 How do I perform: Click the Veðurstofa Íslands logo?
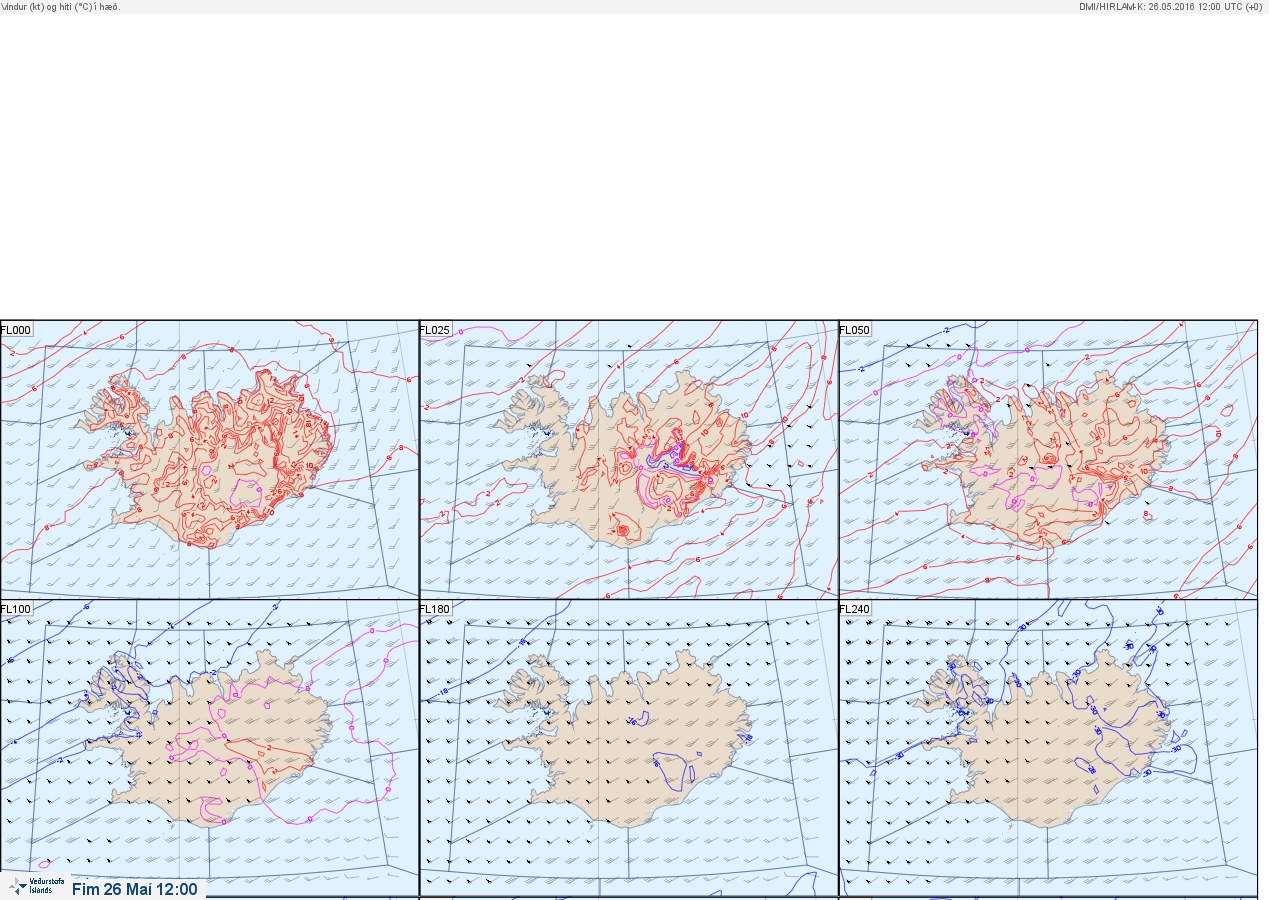36,886
